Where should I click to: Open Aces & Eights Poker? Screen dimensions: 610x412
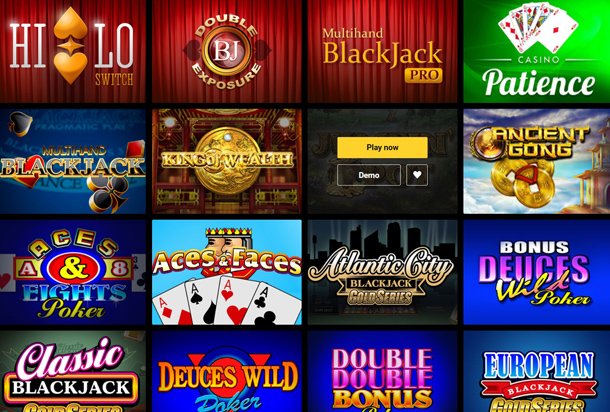click(x=73, y=272)
